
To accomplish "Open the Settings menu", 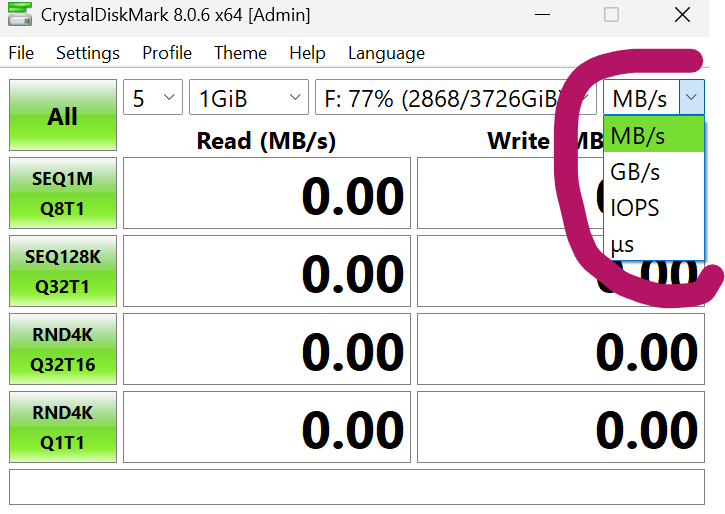I will (88, 53).
